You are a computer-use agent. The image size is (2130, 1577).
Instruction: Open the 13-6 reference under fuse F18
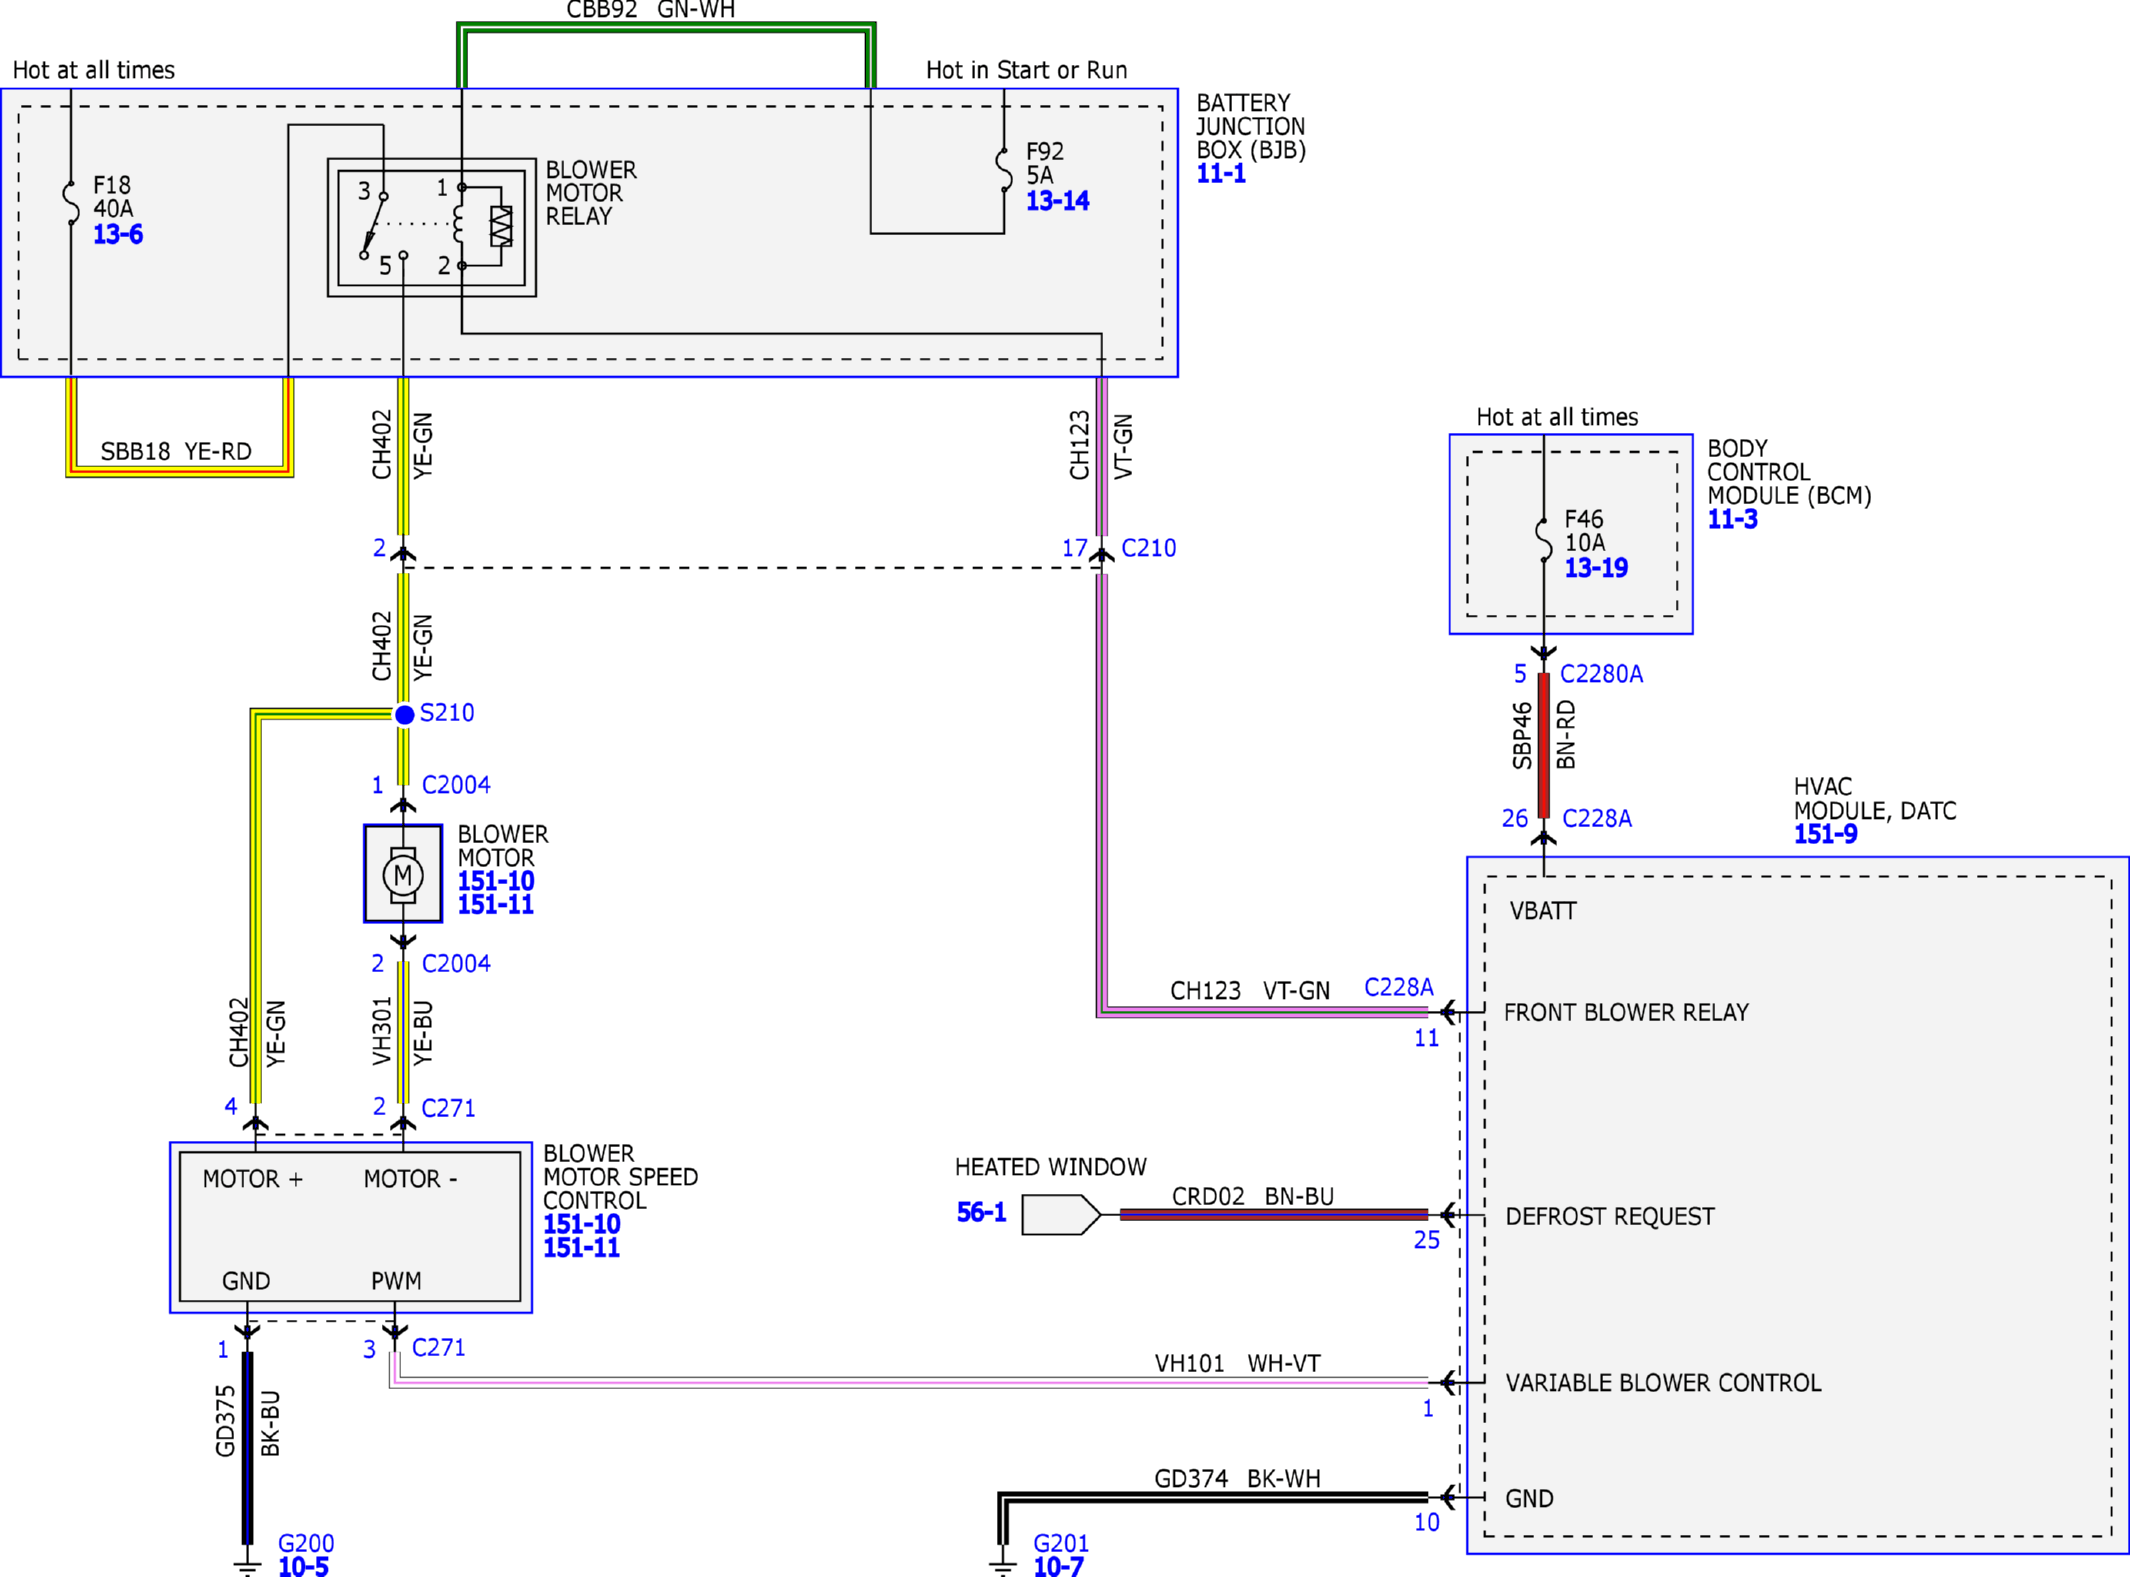[x=118, y=235]
